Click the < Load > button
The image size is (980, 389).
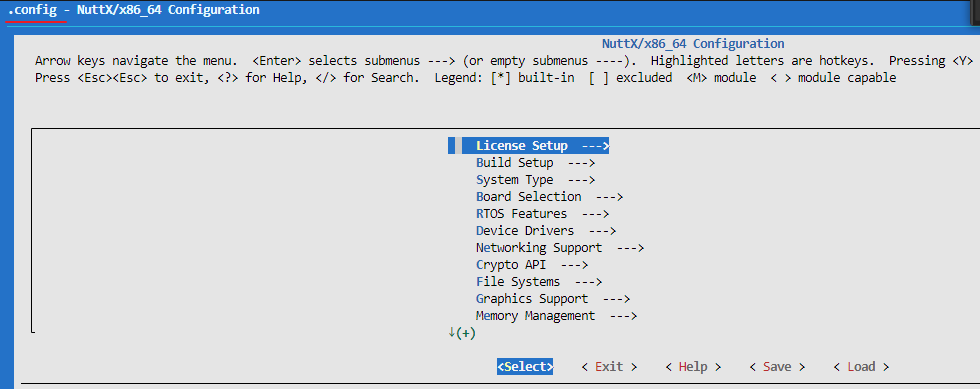point(861,366)
